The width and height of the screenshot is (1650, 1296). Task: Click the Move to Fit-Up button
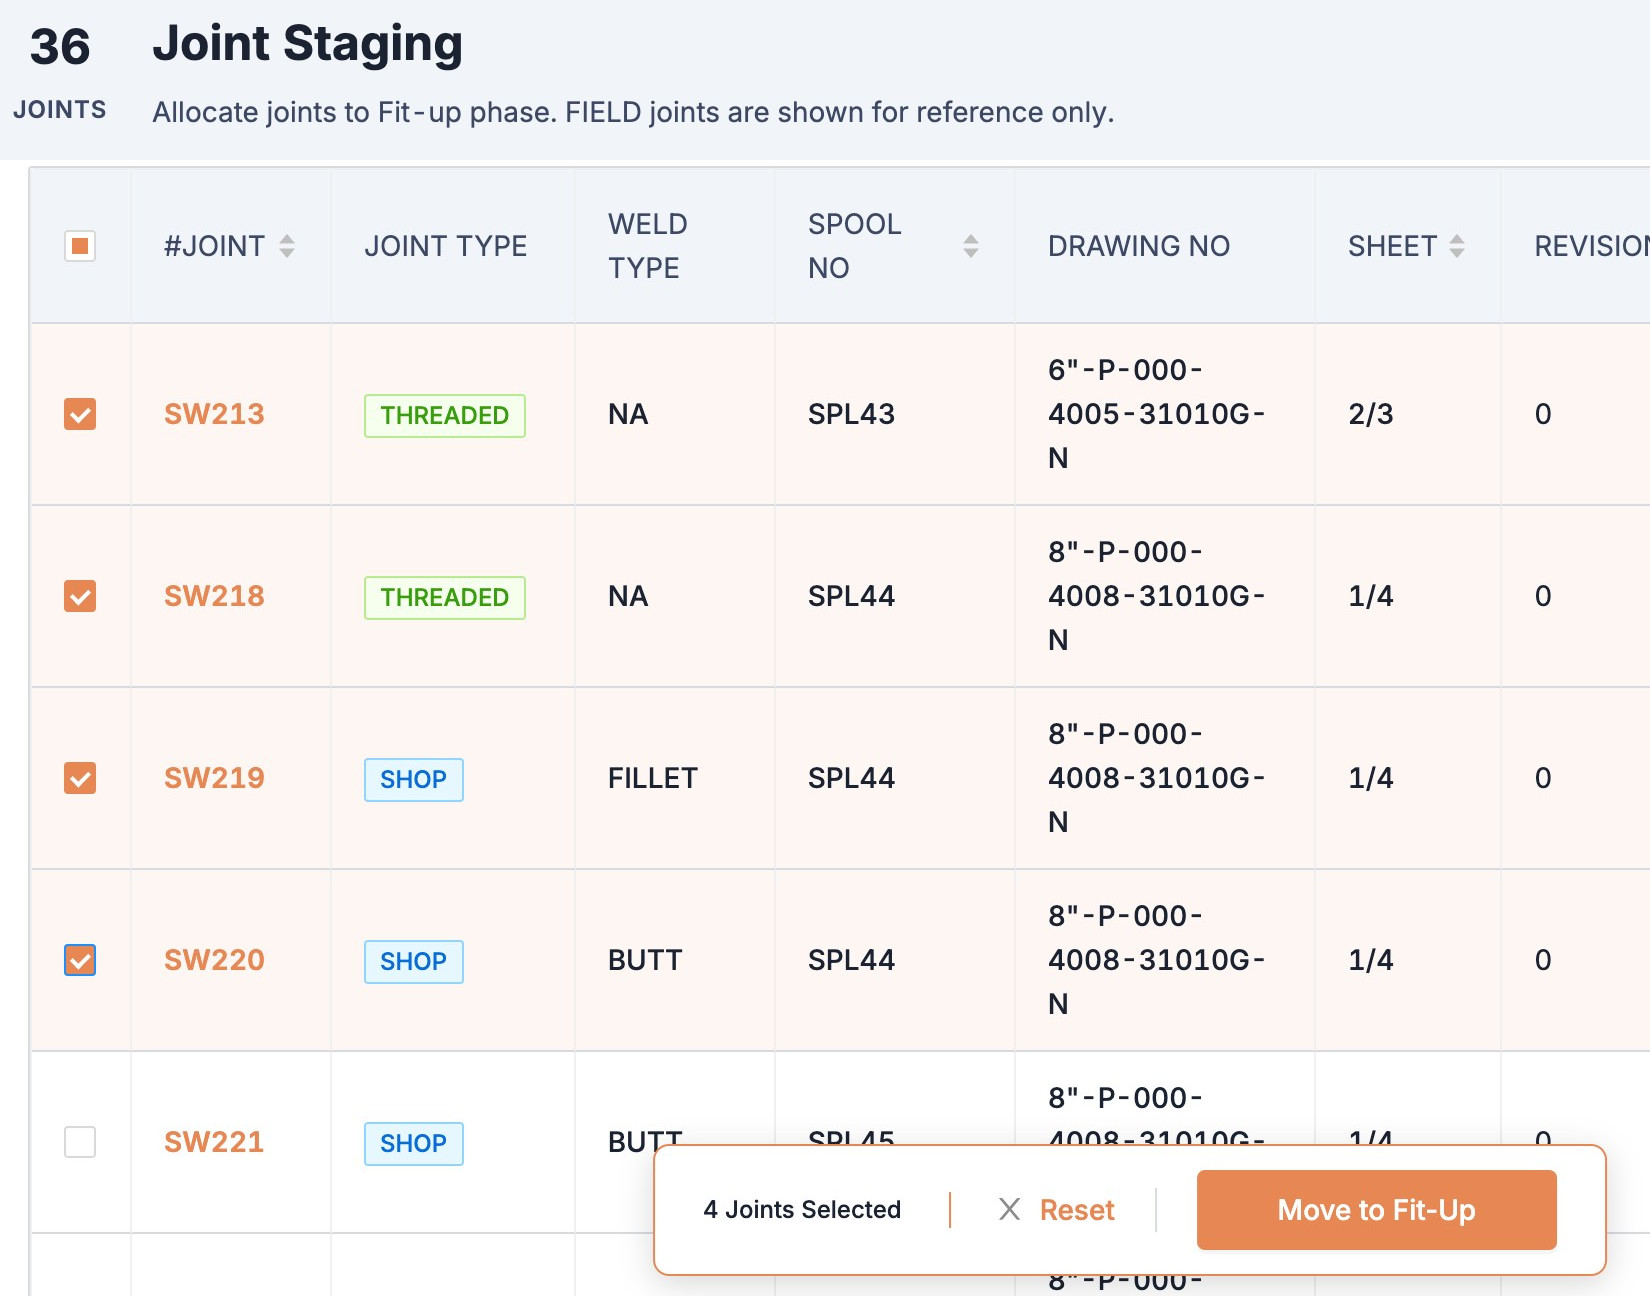click(x=1376, y=1210)
